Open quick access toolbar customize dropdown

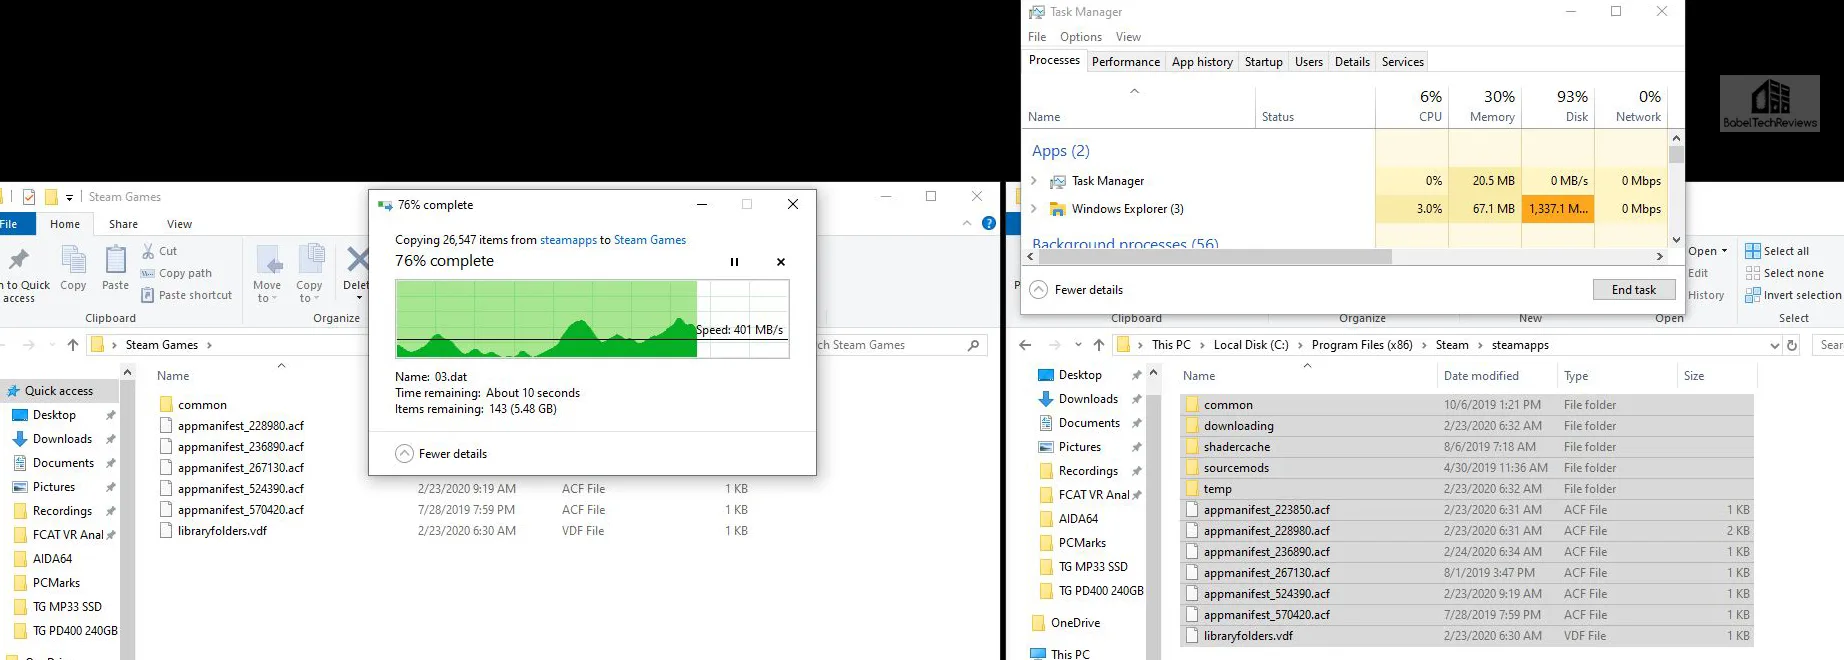tap(70, 197)
